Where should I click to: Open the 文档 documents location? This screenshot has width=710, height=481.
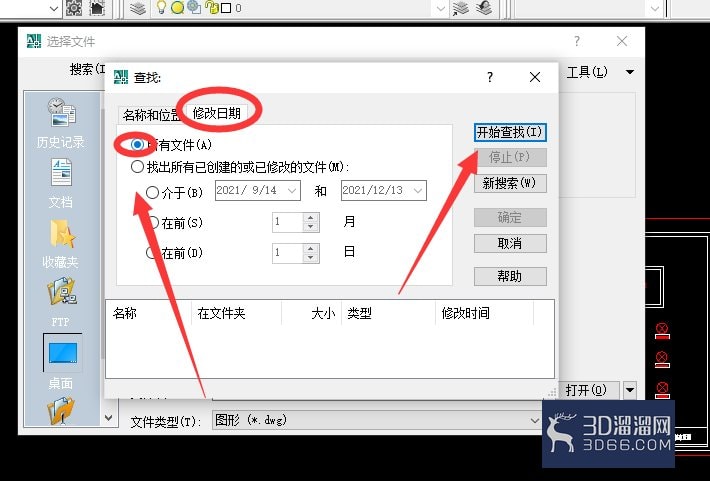click(61, 183)
